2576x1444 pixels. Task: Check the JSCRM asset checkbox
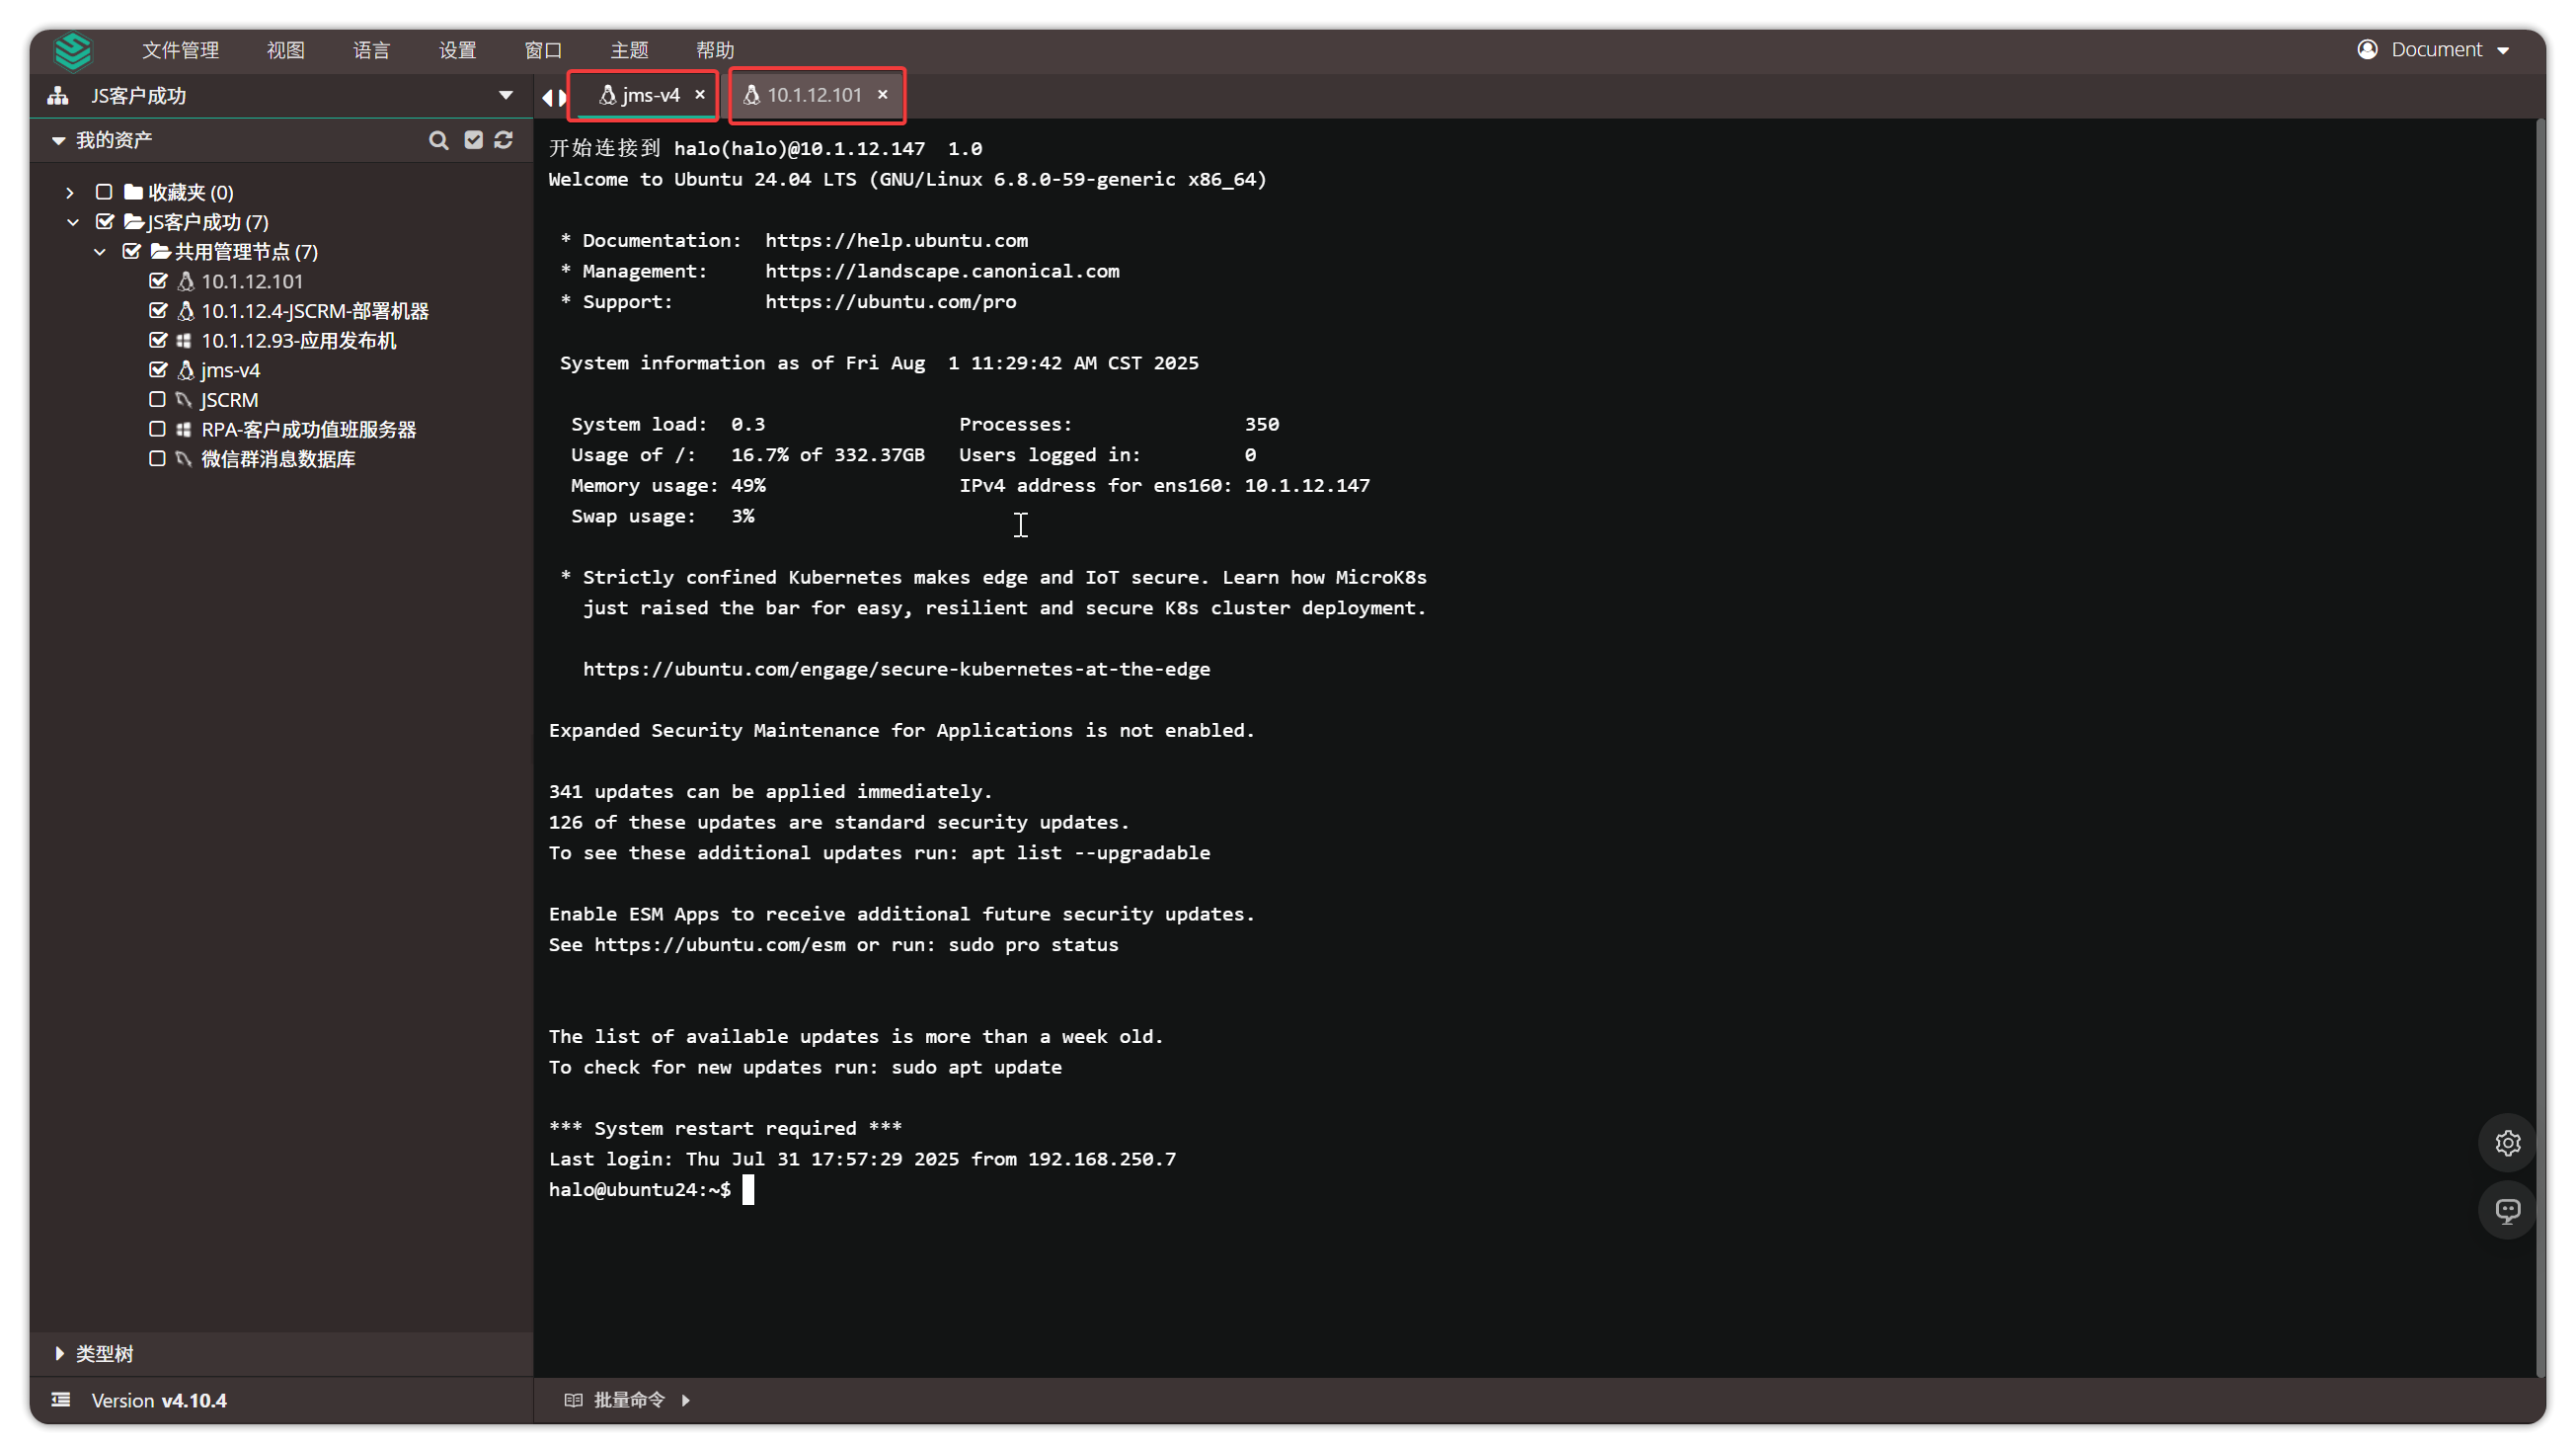[x=157, y=400]
